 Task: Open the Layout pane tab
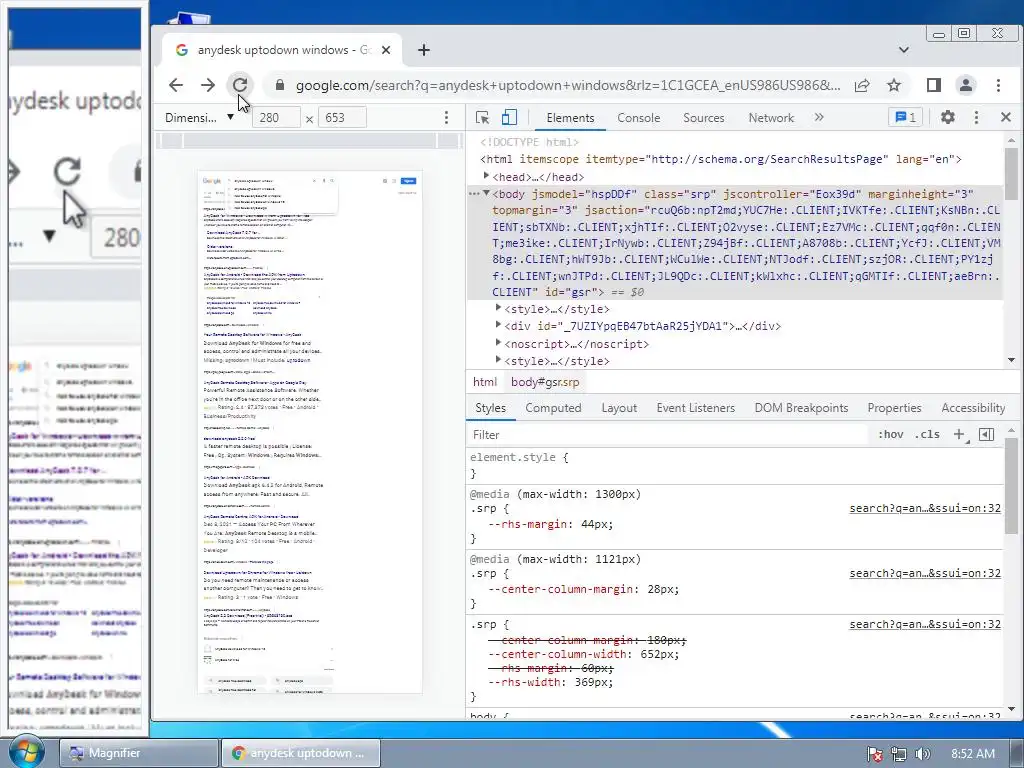[x=618, y=408]
